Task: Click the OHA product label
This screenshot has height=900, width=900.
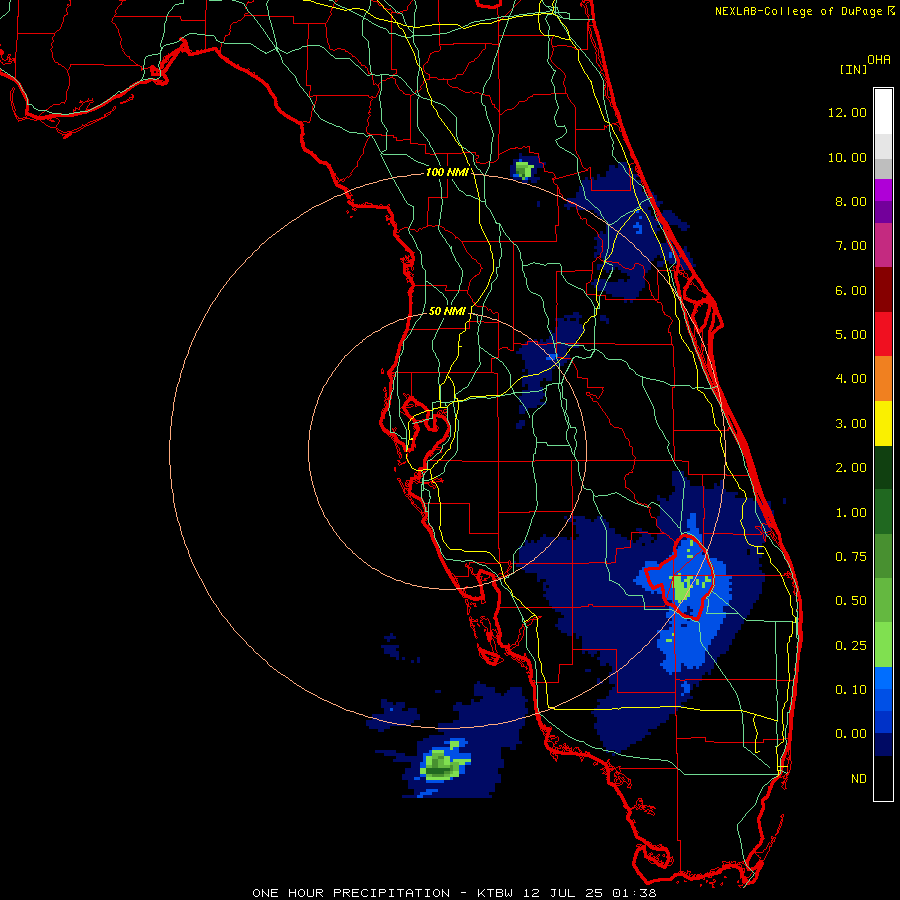Action: tap(879, 59)
